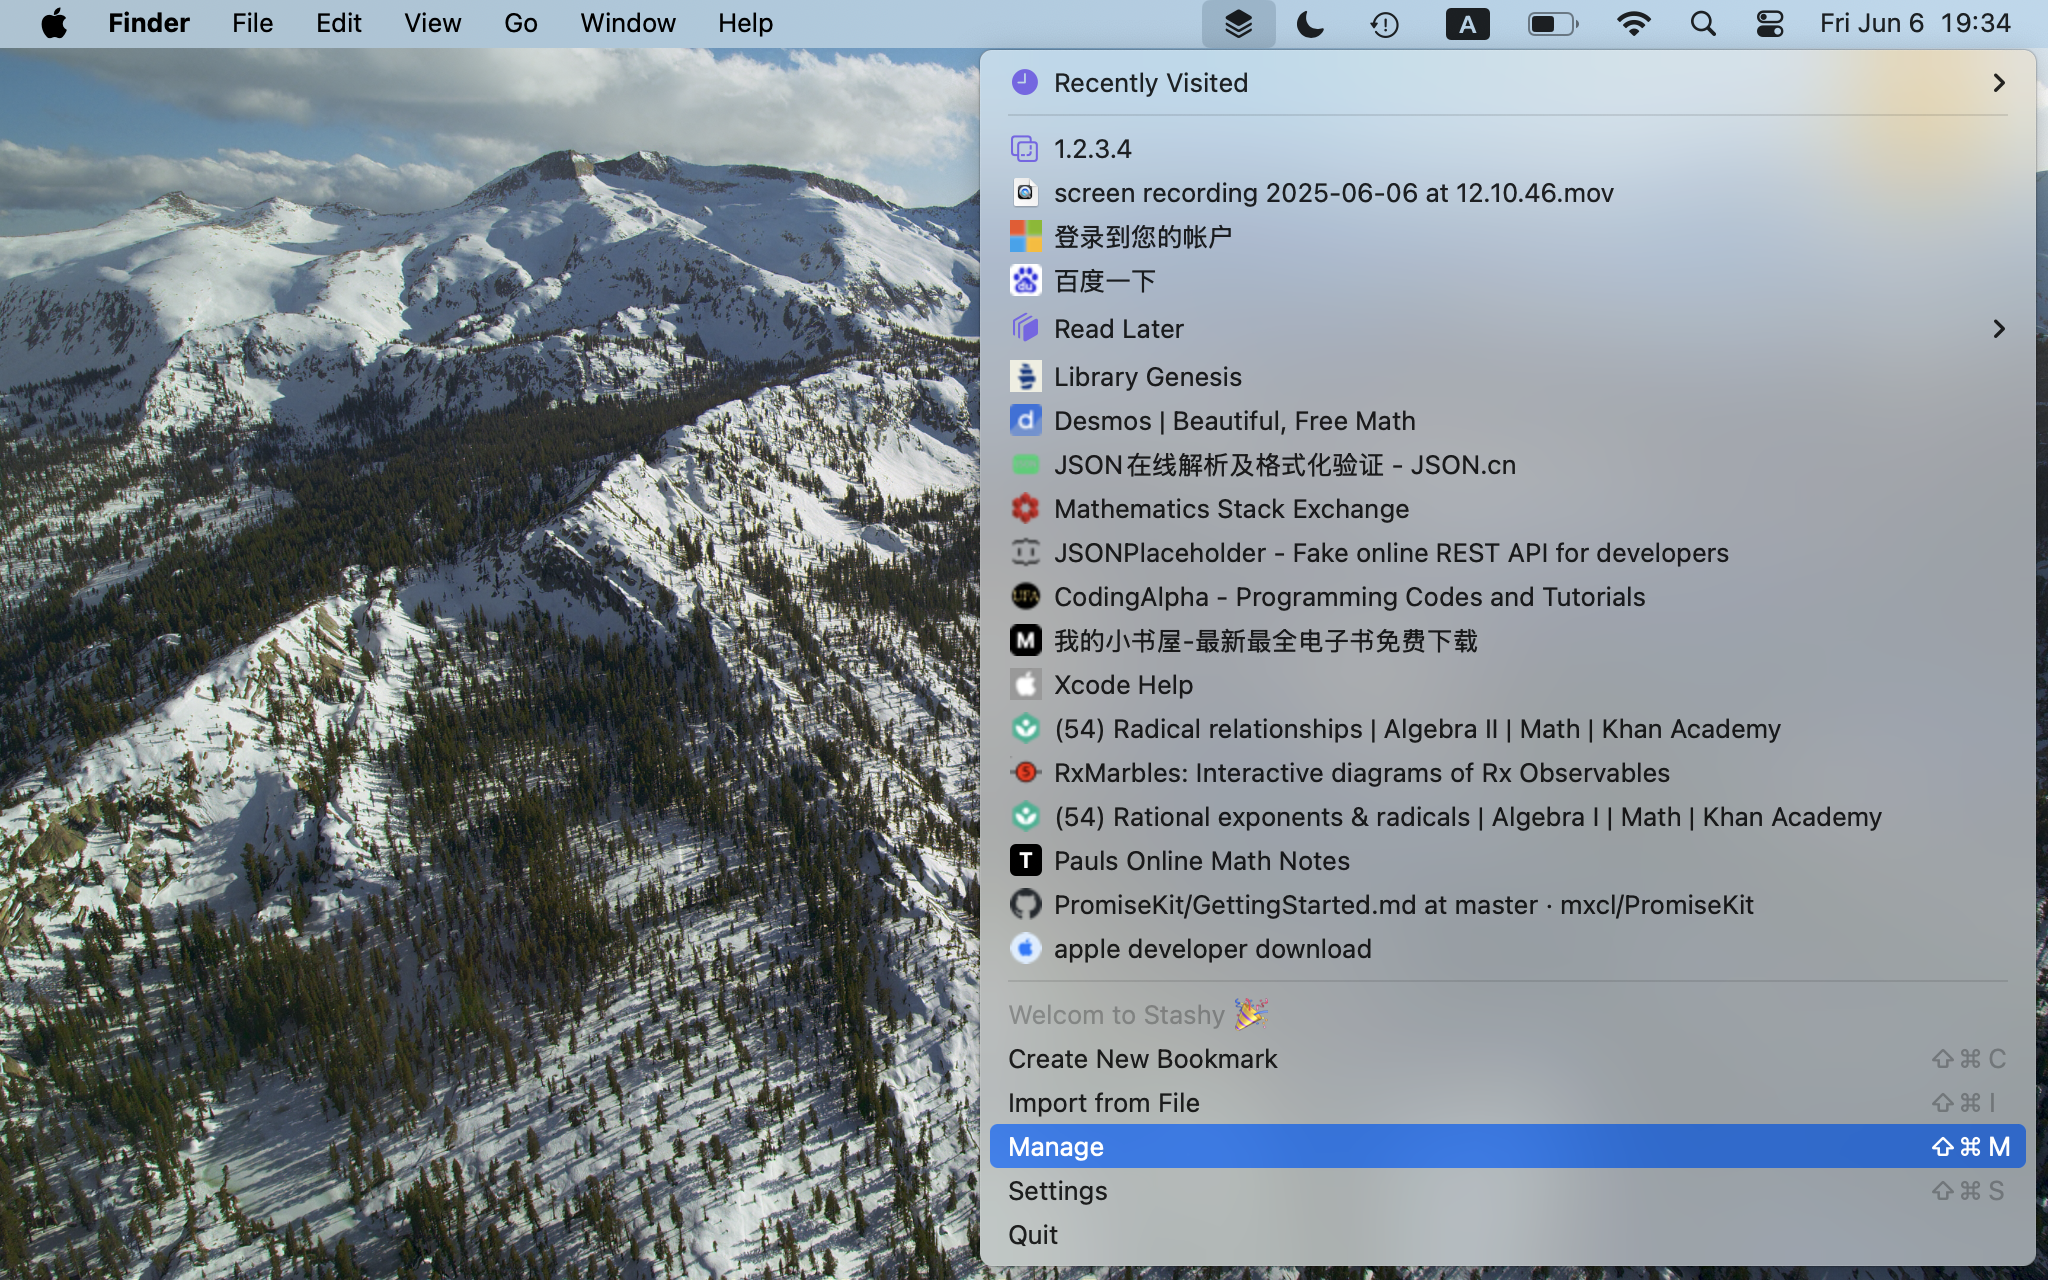Click the 'M' favicon for 我的小书屋

click(x=1025, y=640)
